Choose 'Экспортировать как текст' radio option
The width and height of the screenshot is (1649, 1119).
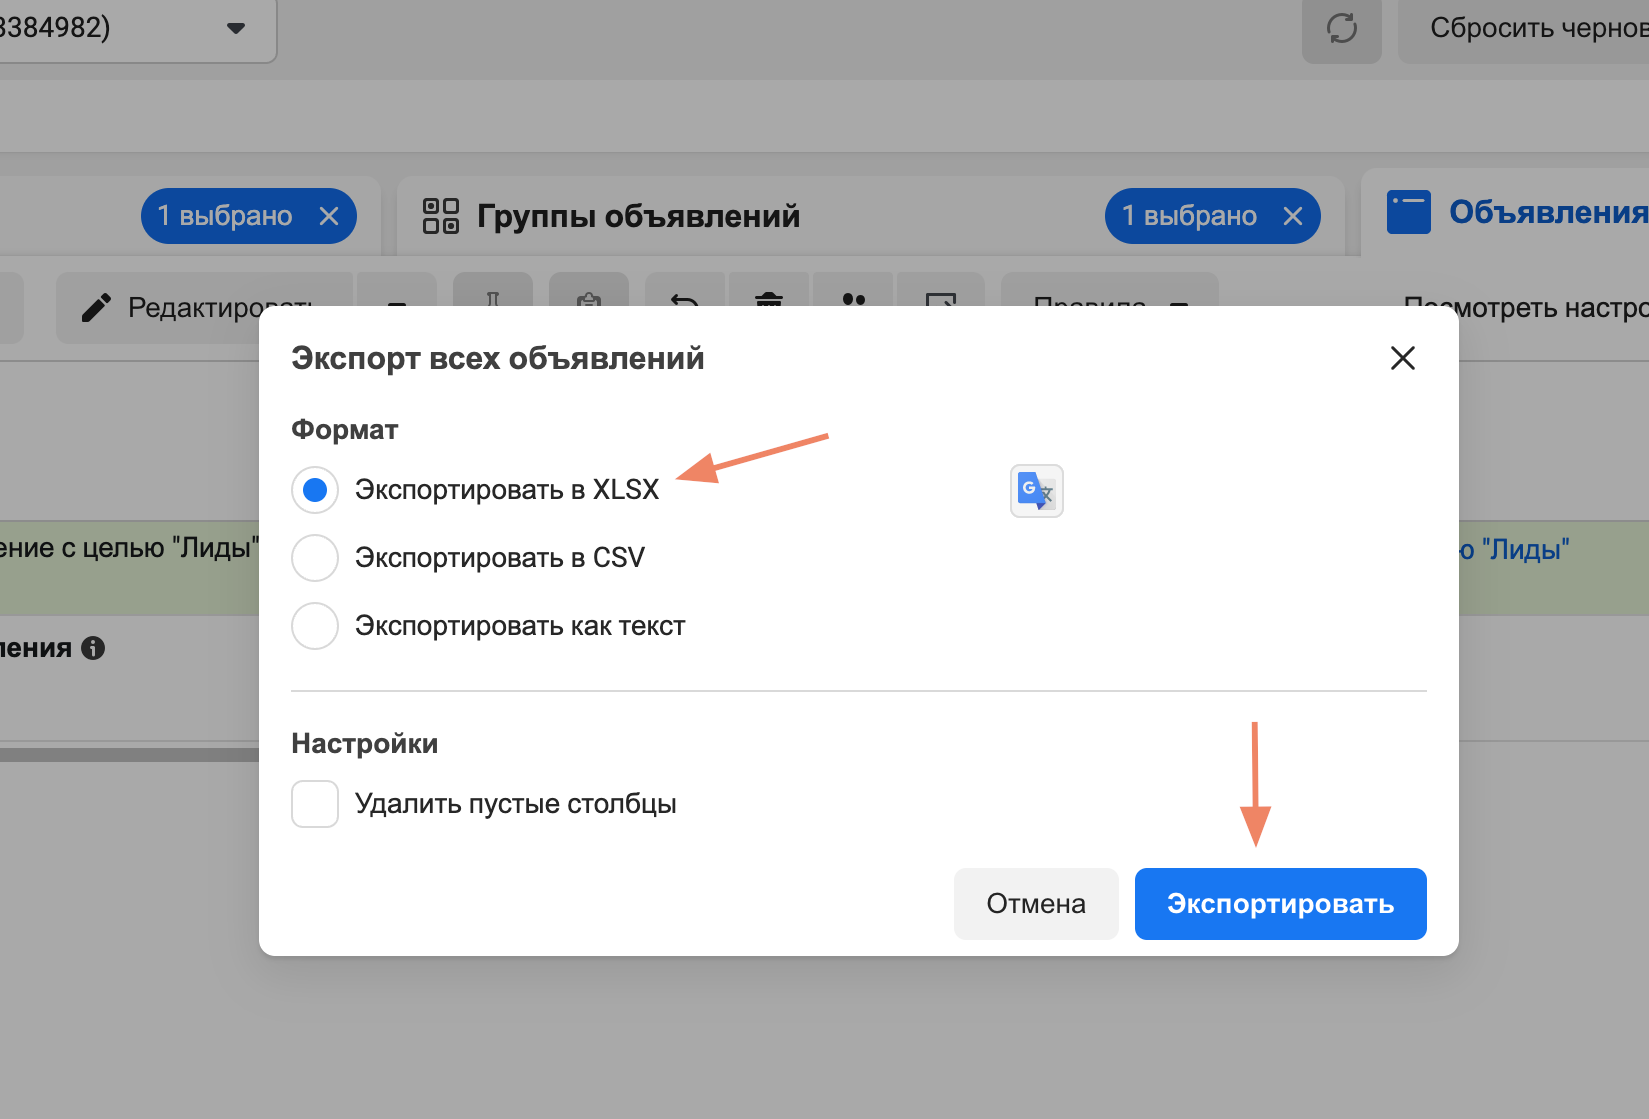[x=315, y=626]
